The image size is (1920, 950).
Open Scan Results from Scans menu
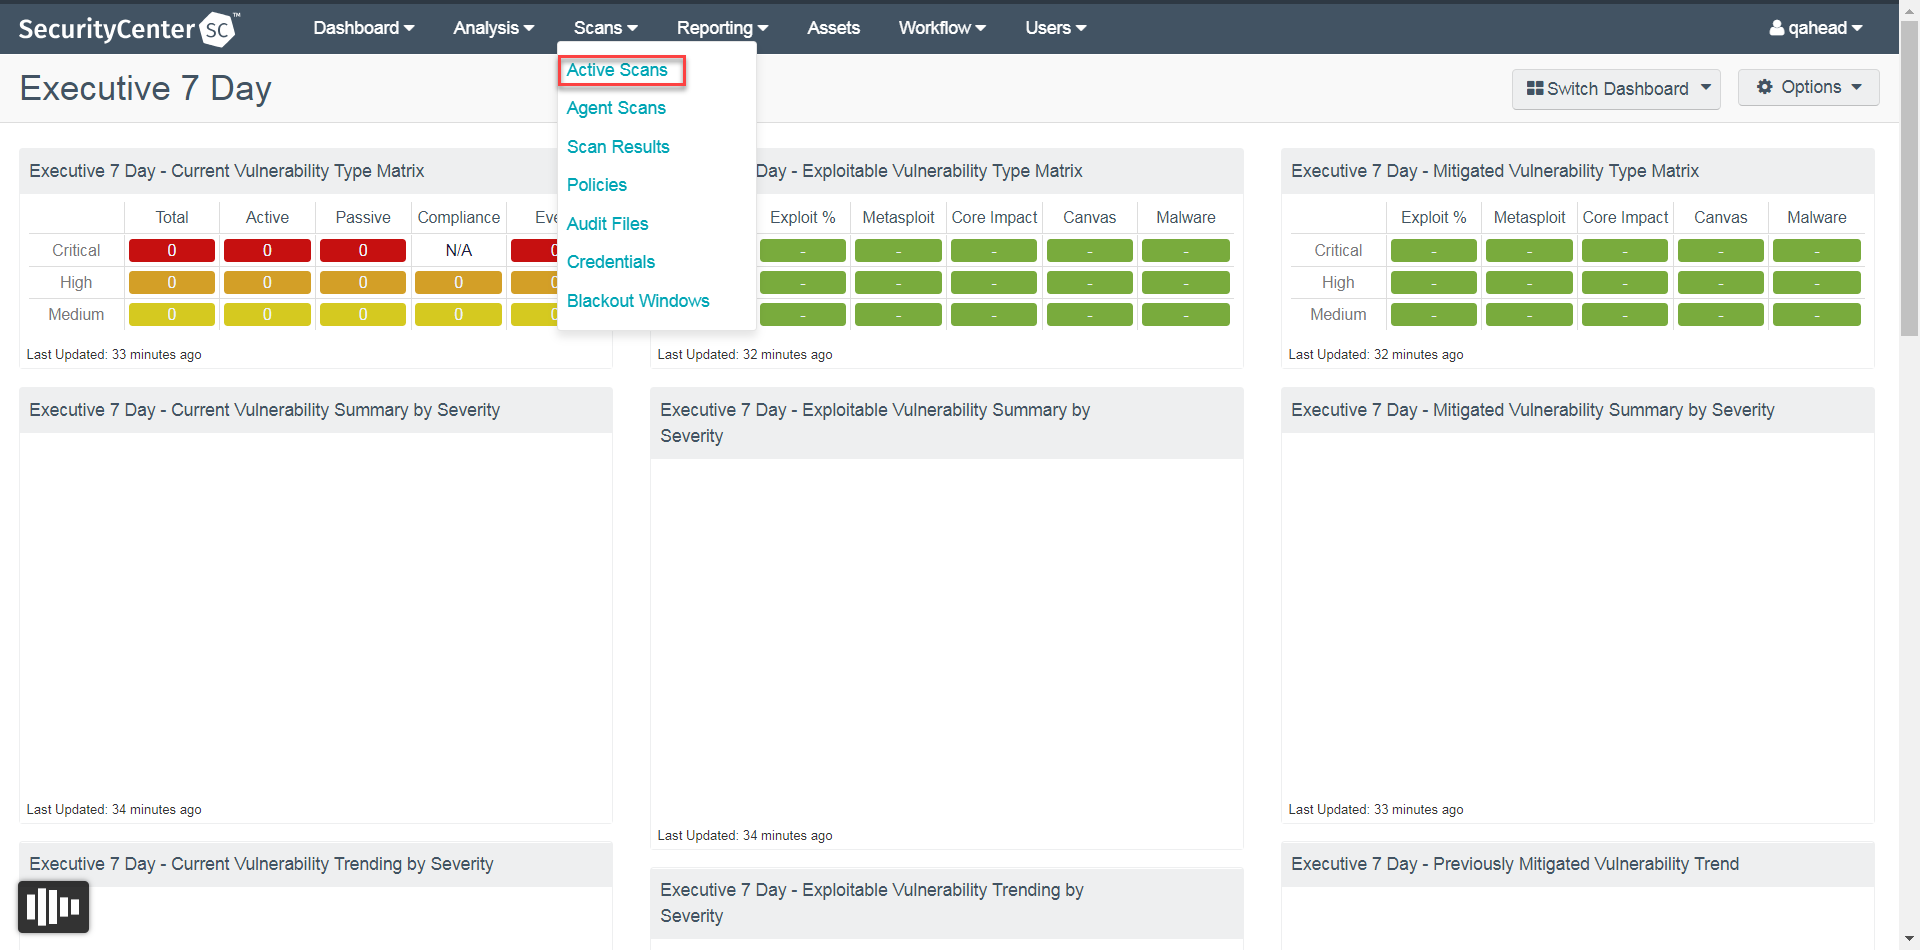[618, 147]
